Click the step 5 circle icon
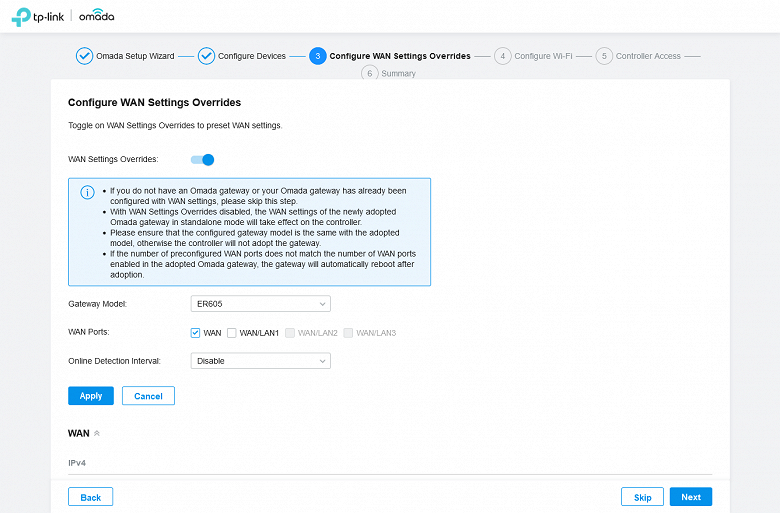This screenshot has height=513, width=780. tap(604, 56)
